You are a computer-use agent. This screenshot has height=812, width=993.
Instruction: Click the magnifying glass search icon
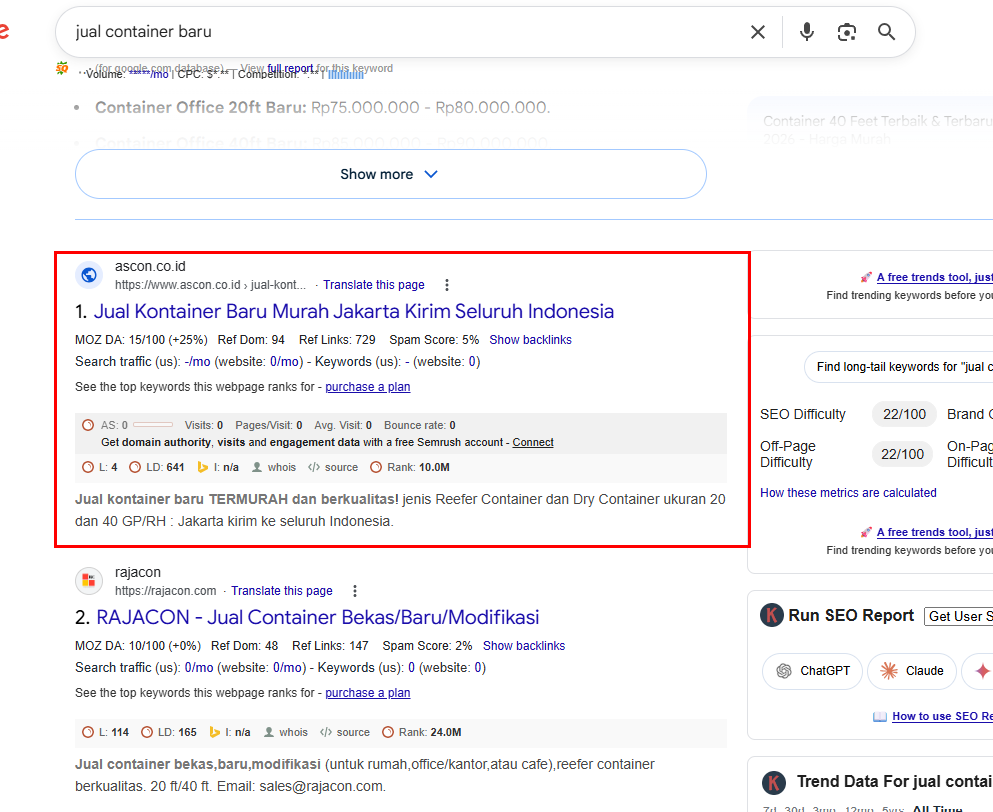(887, 32)
